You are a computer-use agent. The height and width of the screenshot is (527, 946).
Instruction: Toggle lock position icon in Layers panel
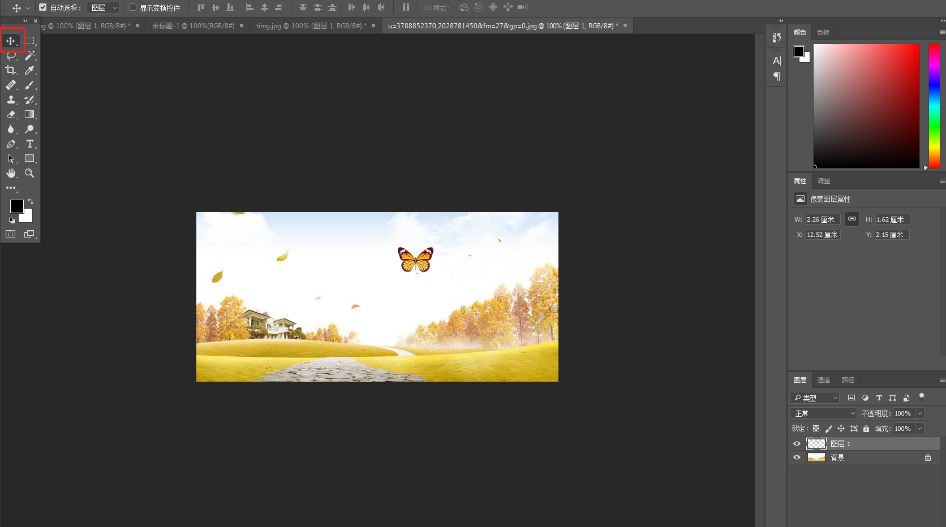(841, 428)
